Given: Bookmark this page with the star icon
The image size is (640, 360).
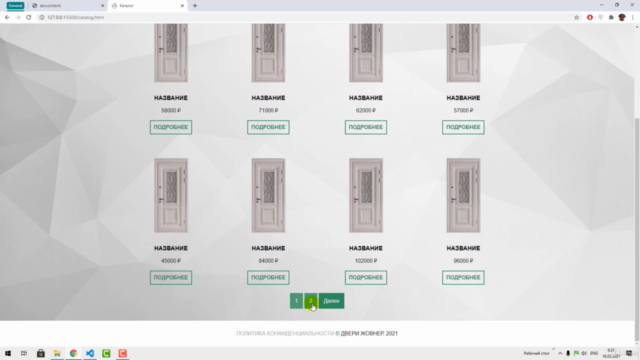Looking at the screenshot, I should (576, 17).
